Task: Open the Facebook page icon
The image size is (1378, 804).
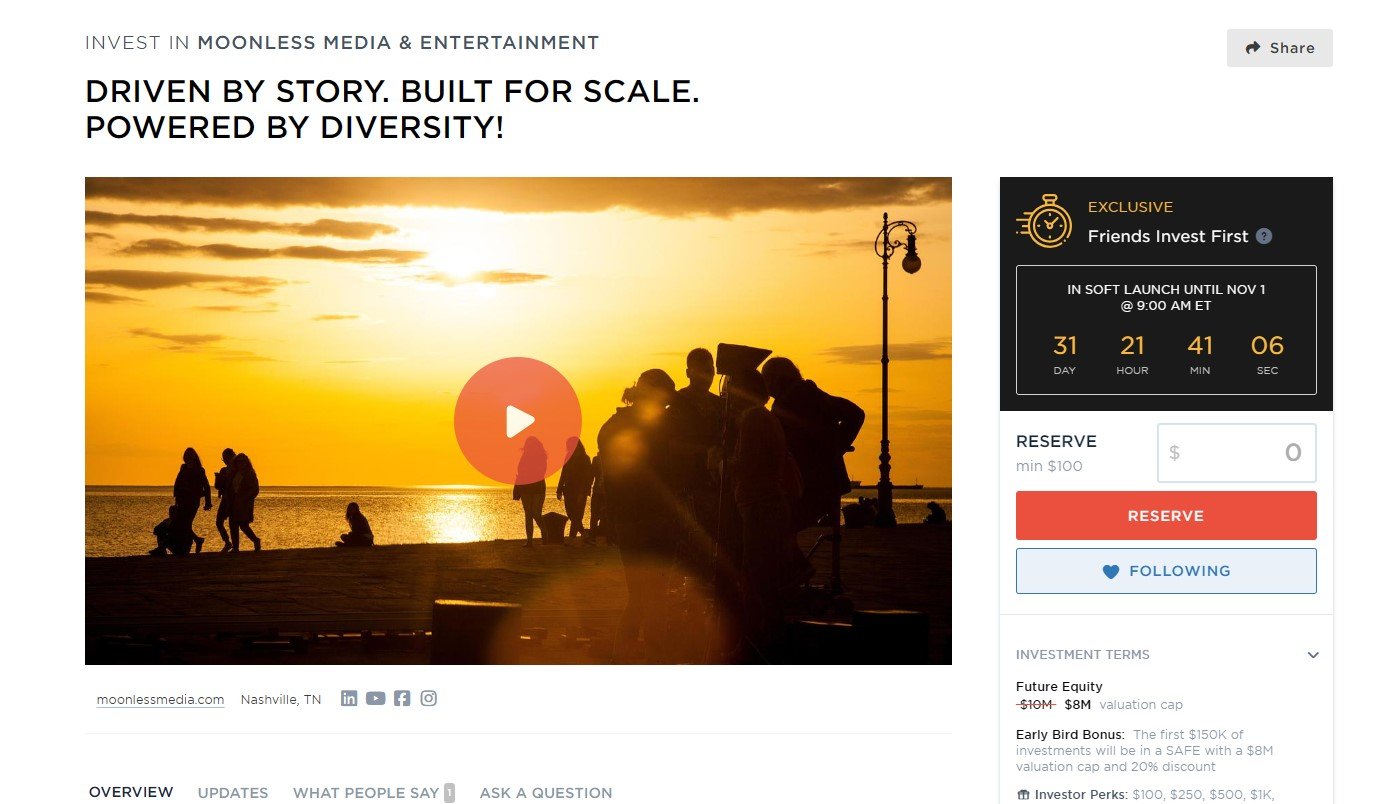Action: tap(402, 698)
